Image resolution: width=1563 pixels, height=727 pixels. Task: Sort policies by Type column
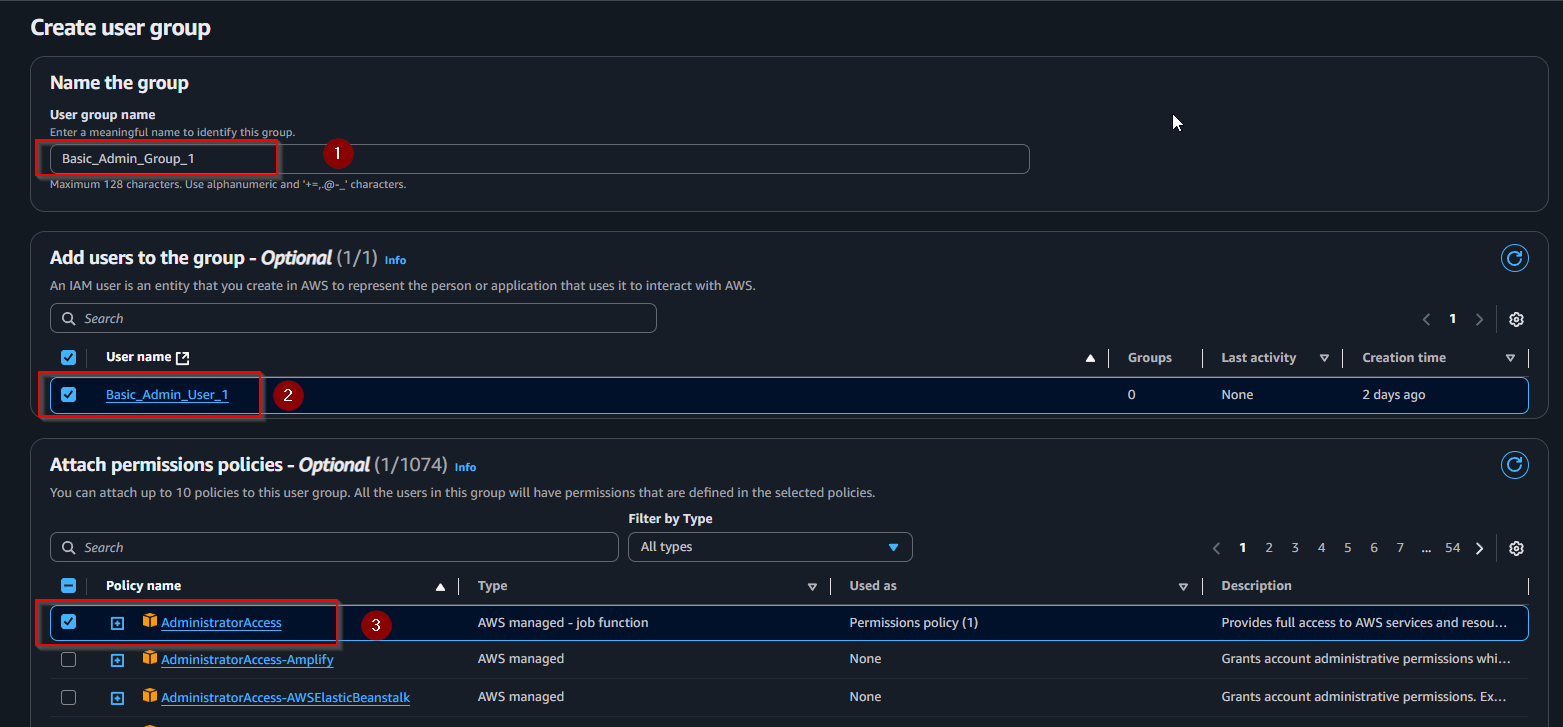click(812, 587)
